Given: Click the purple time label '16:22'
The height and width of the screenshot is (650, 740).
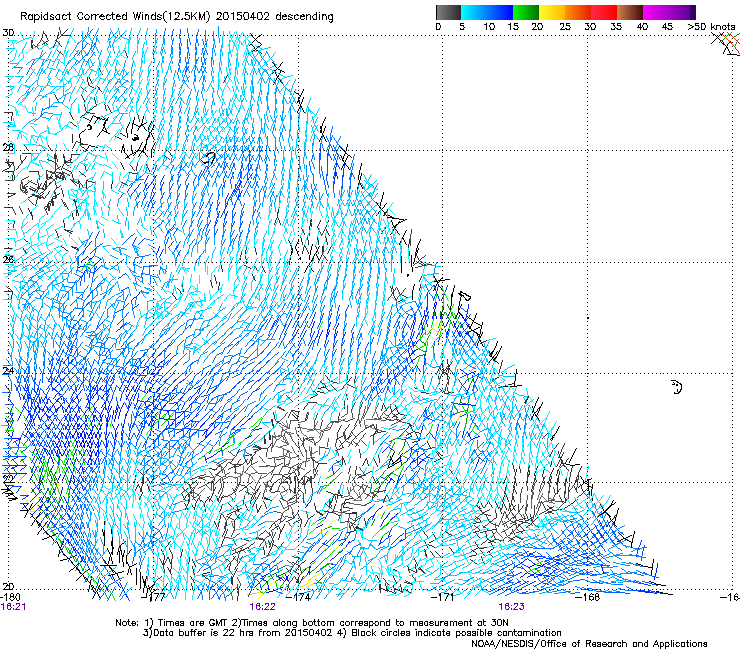Looking at the screenshot, I should 262,607.
